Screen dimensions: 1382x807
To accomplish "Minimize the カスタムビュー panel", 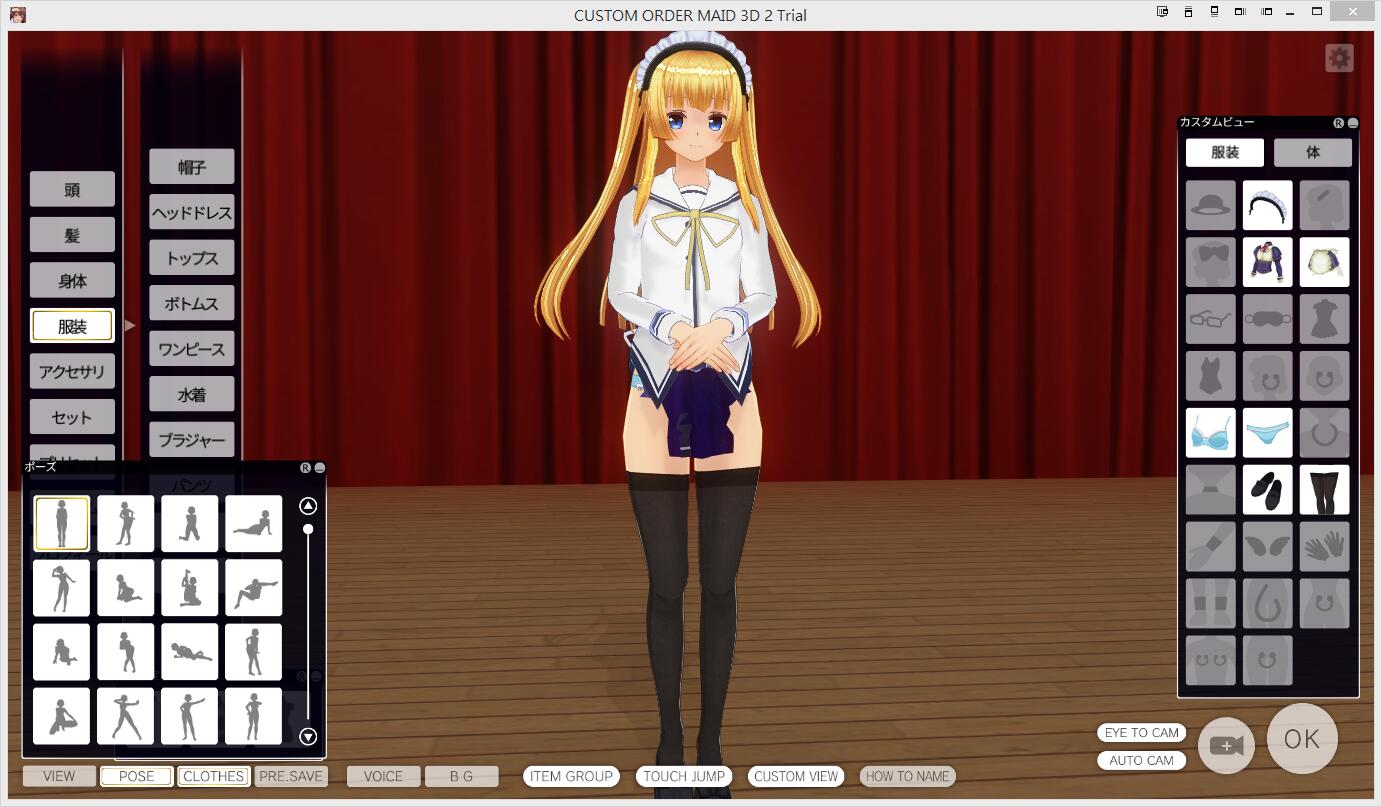I will [1353, 123].
